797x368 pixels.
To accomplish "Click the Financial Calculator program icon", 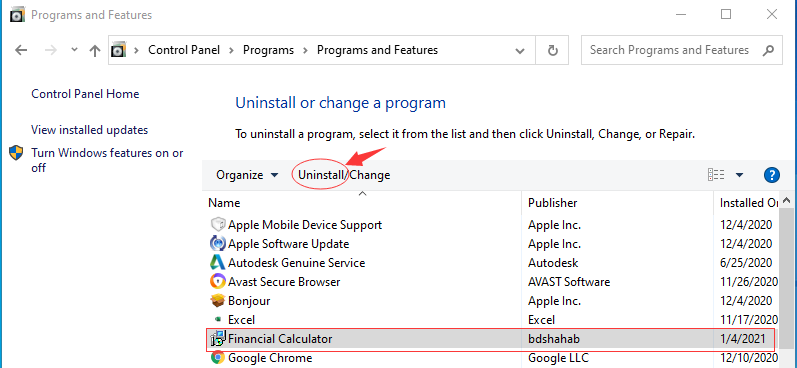I will (218, 339).
